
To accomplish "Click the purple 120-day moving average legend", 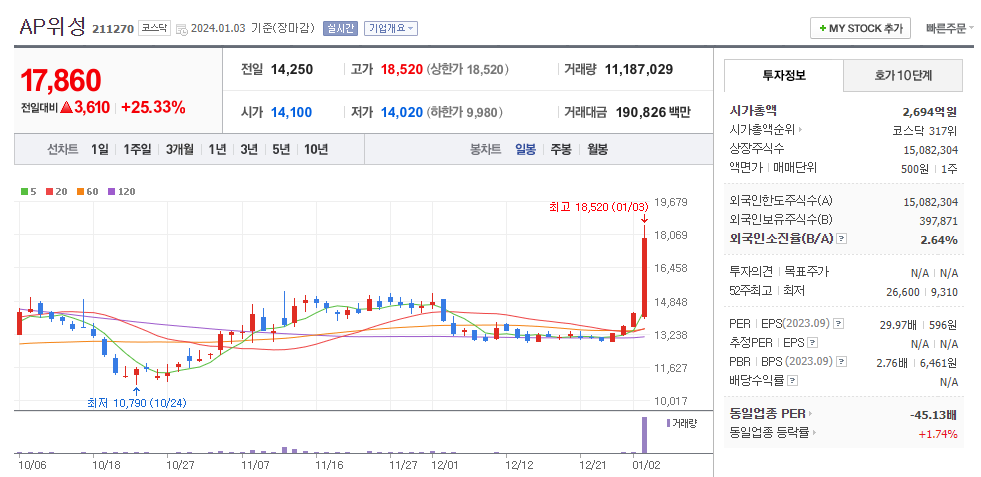I will (x=121, y=192).
